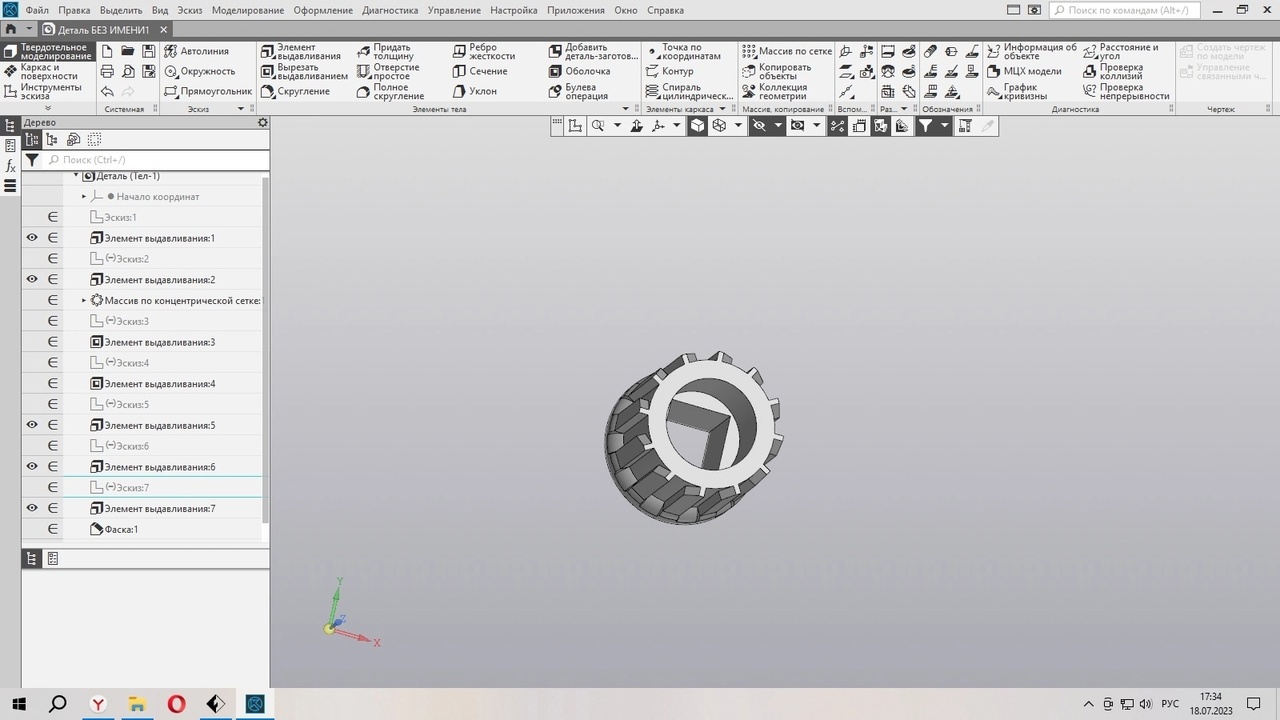Toggle visibility of Элемент выдавливания:5
1280x720 pixels.
click(32, 425)
